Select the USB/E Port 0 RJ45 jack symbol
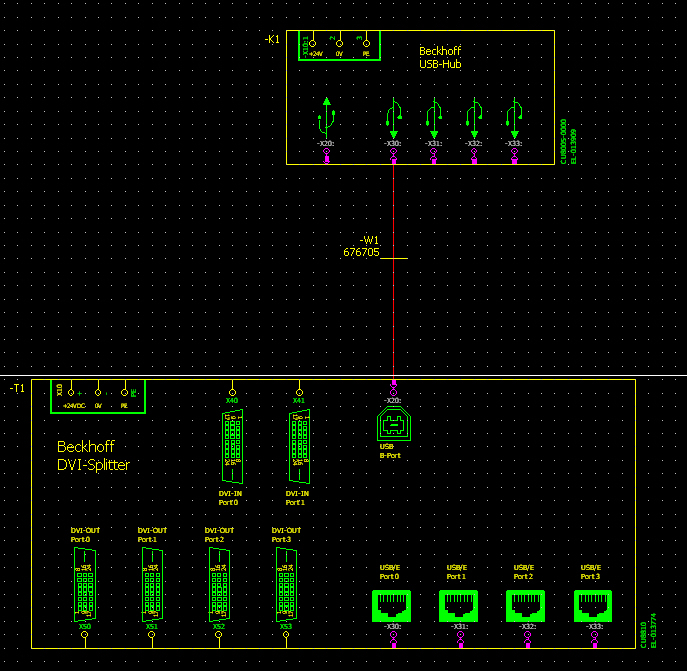The width and height of the screenshot is (687, 671). (x=391, y=606)
